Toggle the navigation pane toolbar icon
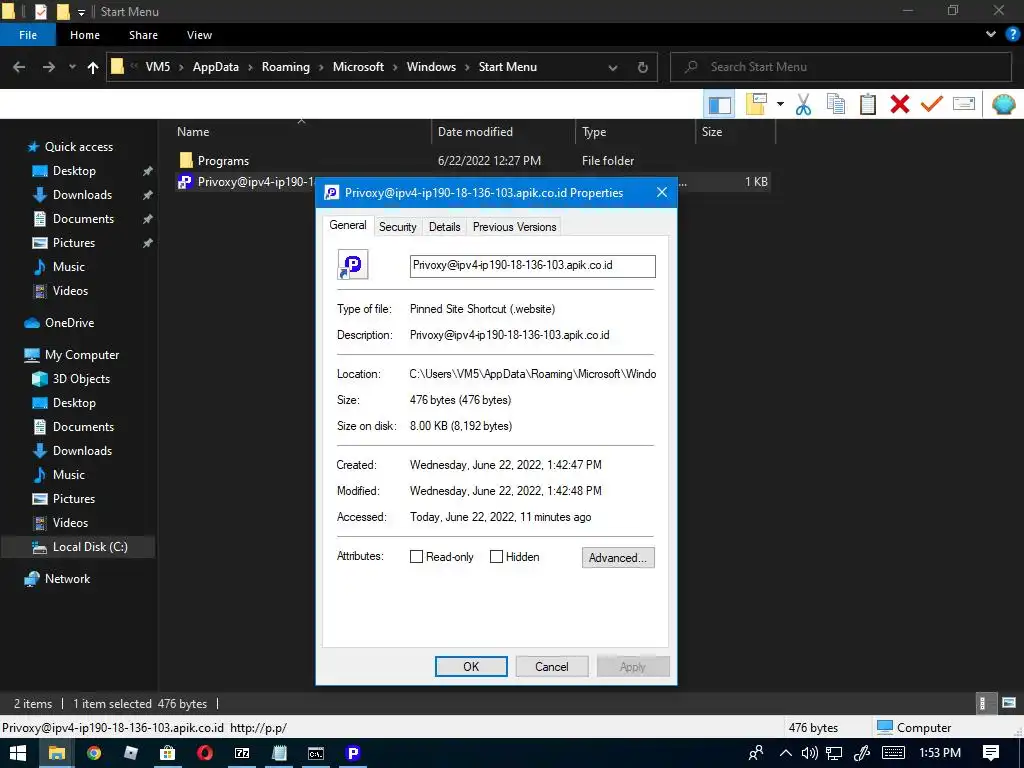The width and height of the screenshot is (1024, 768). point(719,104)
